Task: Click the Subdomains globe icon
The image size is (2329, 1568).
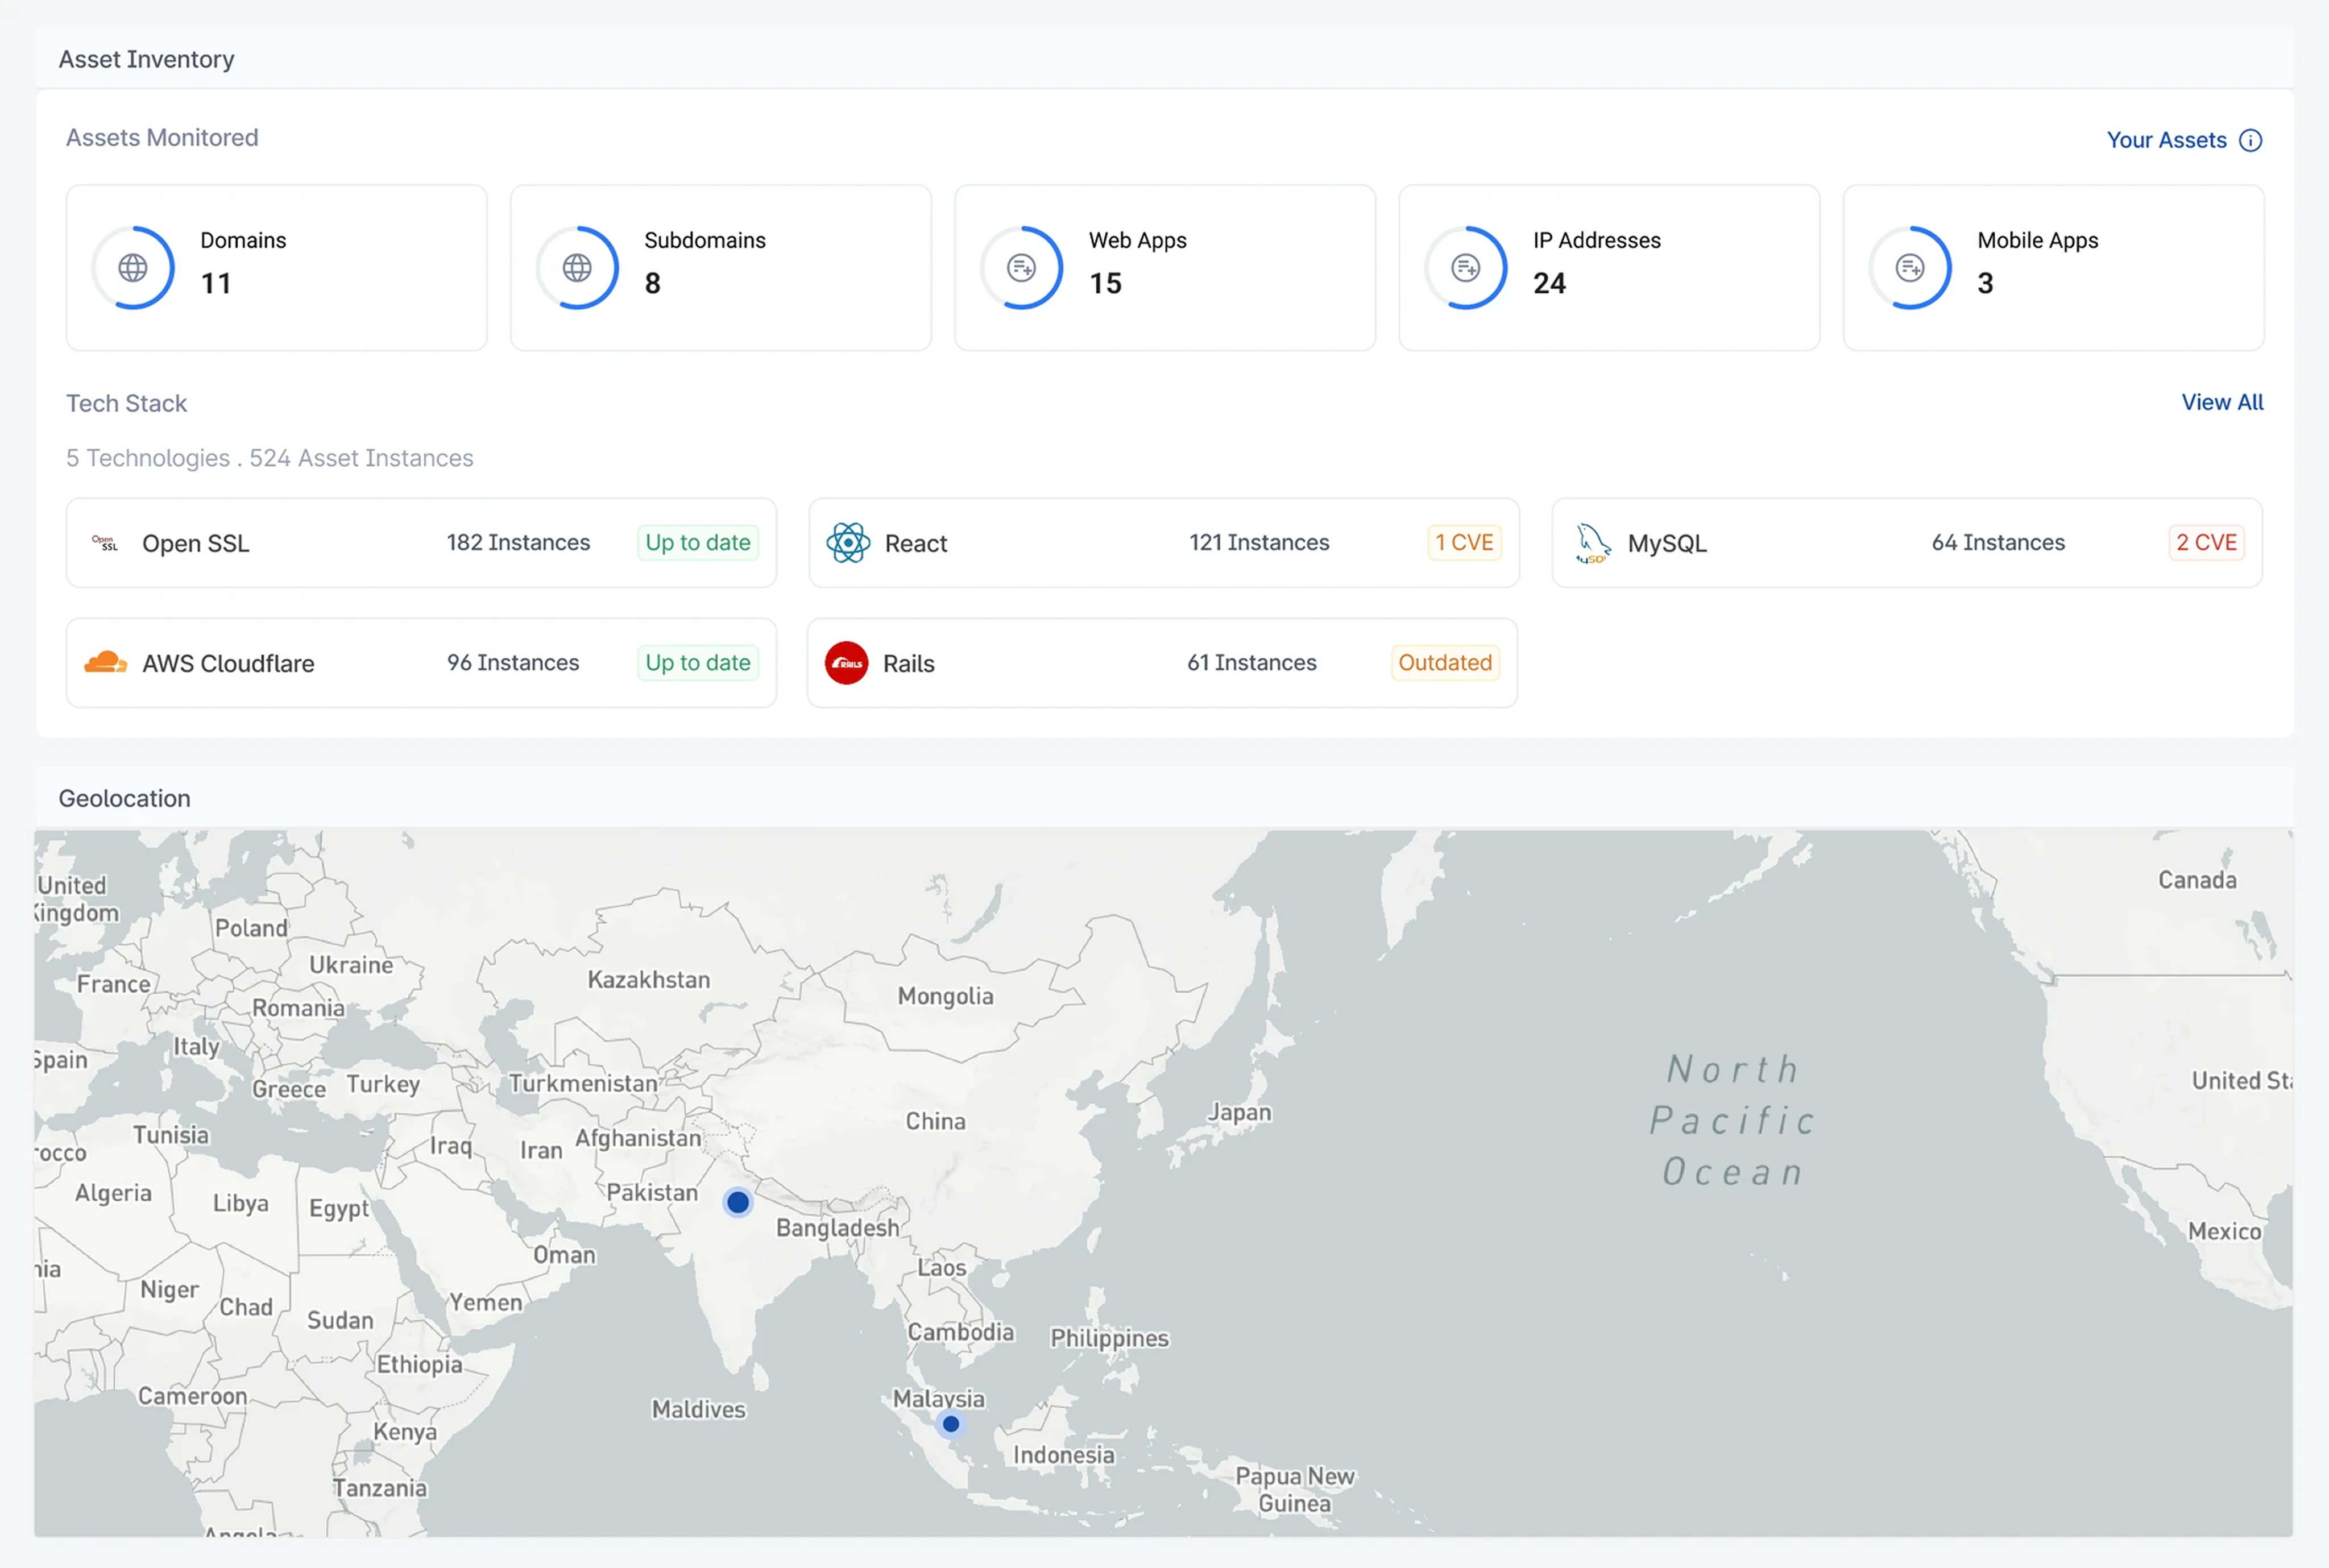Action: (x=577, y=268)
